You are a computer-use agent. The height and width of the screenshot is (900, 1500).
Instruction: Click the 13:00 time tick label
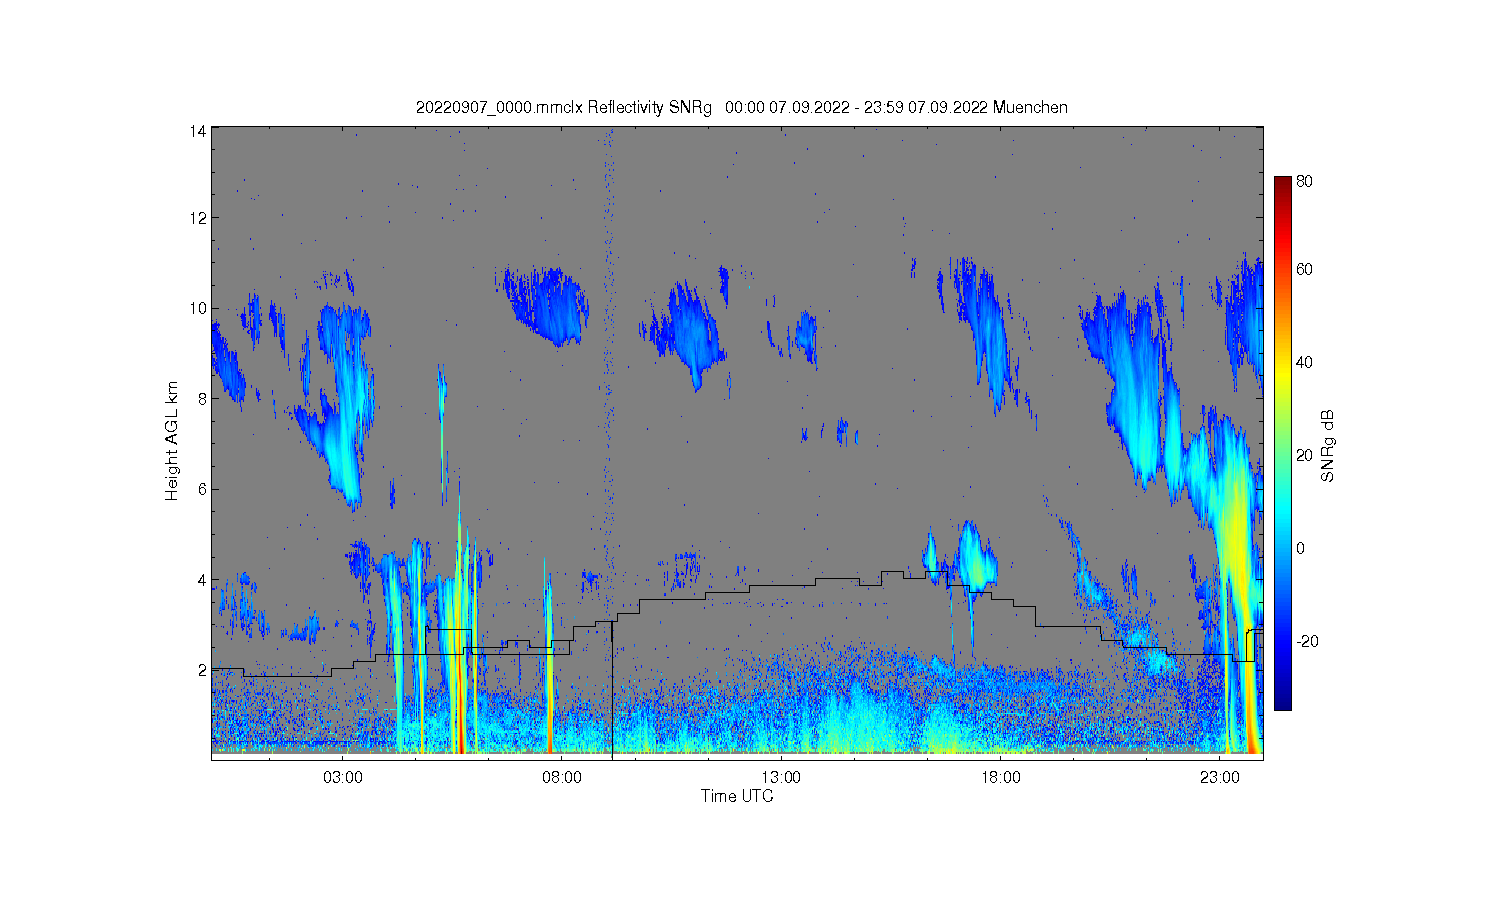click(781, 777)
